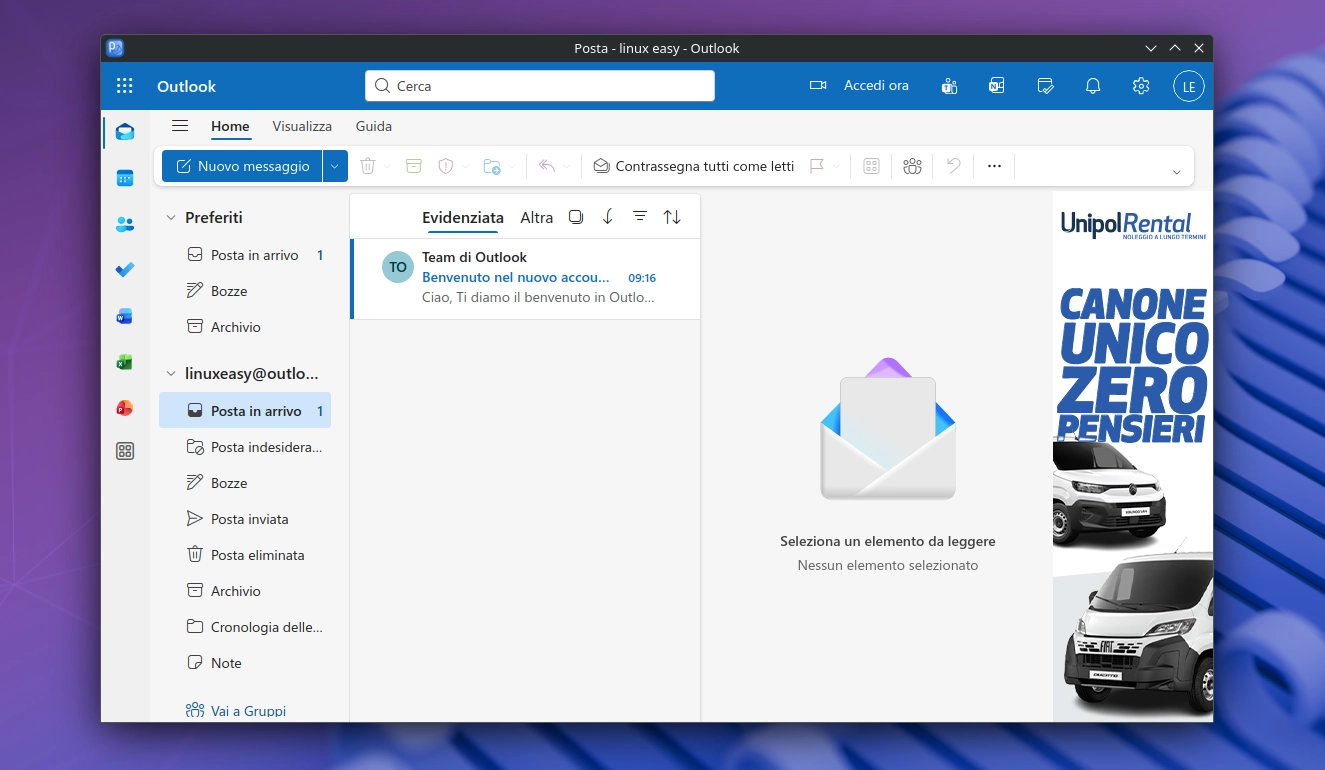Toggle the hamburger menu to collapse folder pane
The height and width of the screenshot is (770, 1325).
180,126
